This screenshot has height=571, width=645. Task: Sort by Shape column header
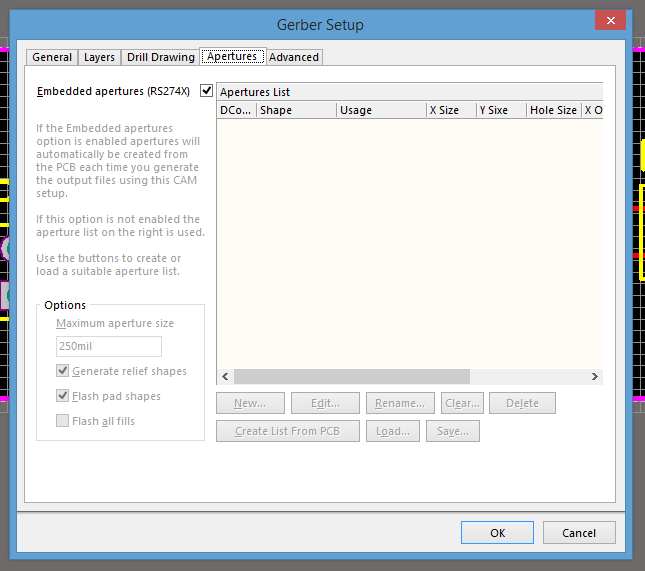point(296,110)
